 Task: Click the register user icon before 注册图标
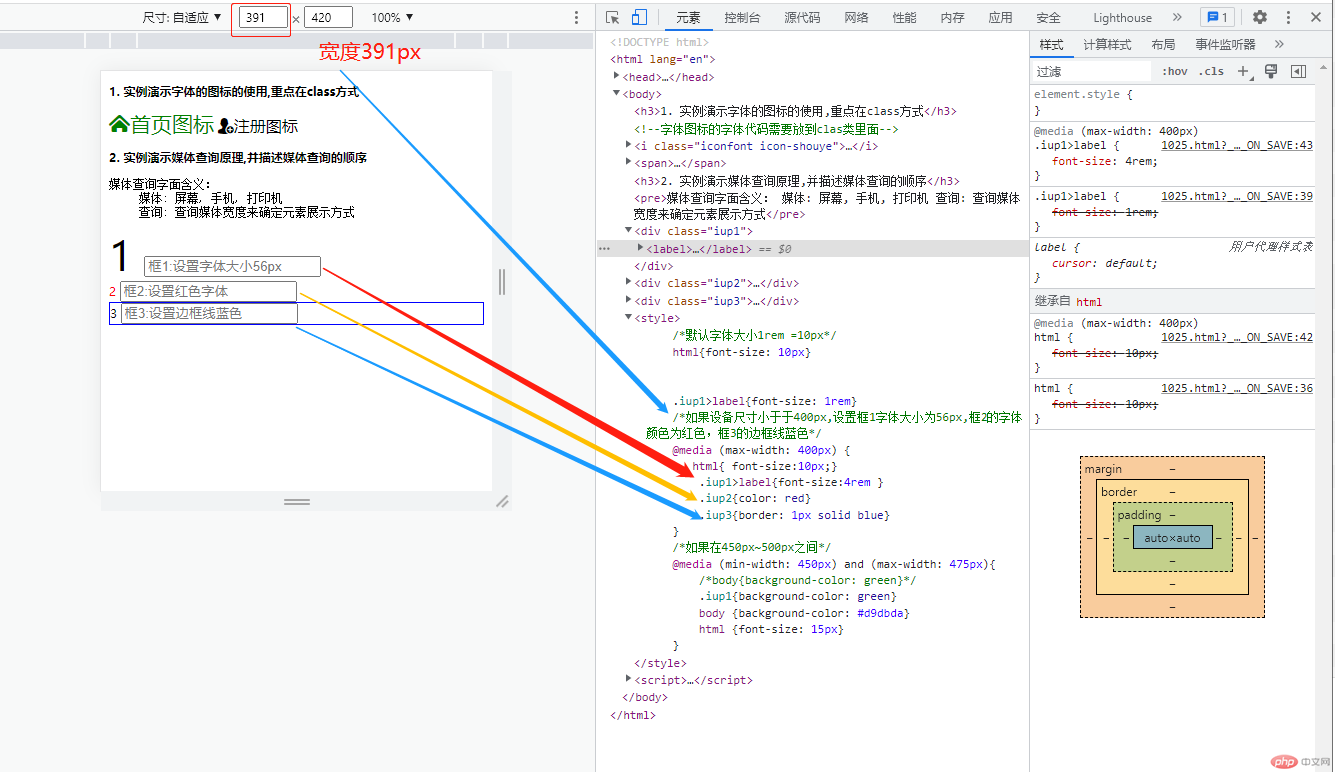click(225, 126)
